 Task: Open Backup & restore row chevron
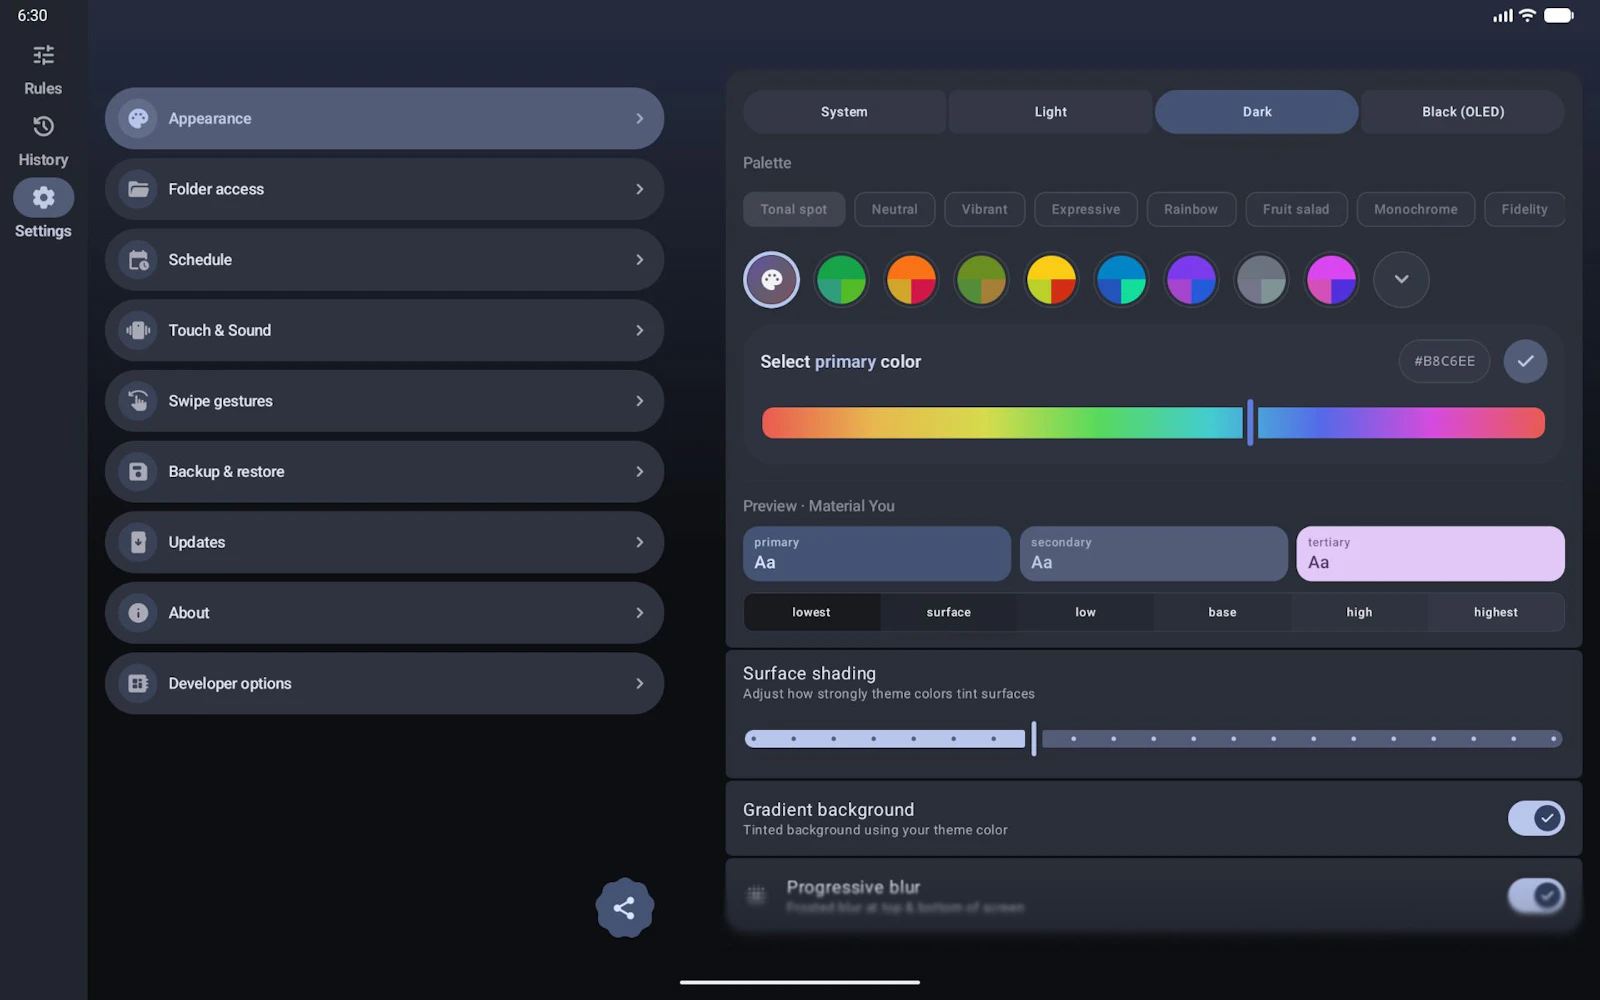pyautogui.click(x=640, y=472)
